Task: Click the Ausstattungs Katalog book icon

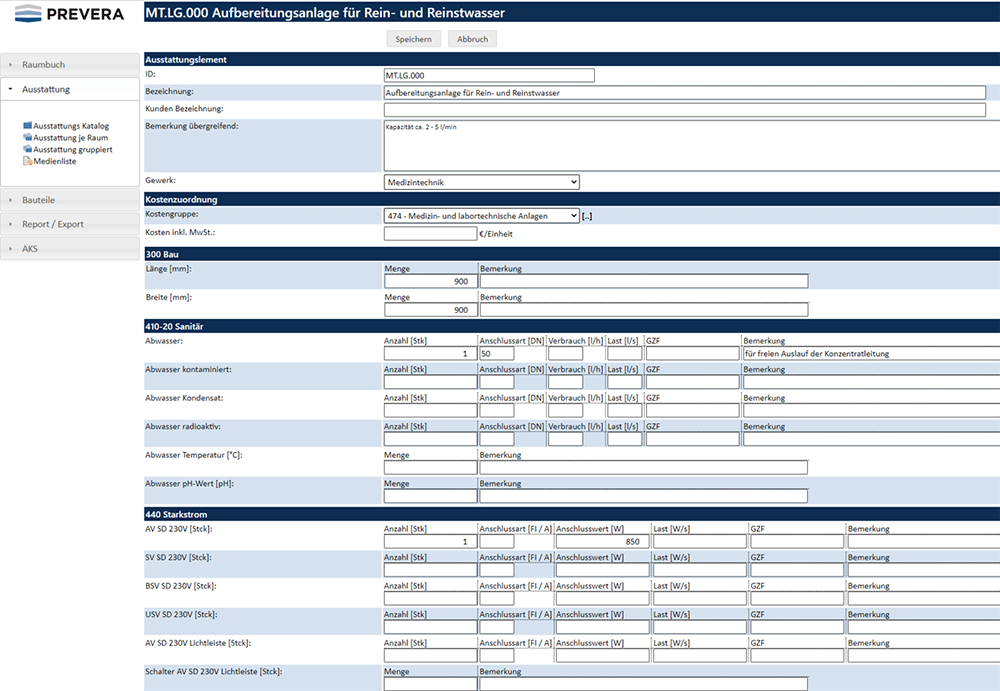Action: tap(27, 126)
